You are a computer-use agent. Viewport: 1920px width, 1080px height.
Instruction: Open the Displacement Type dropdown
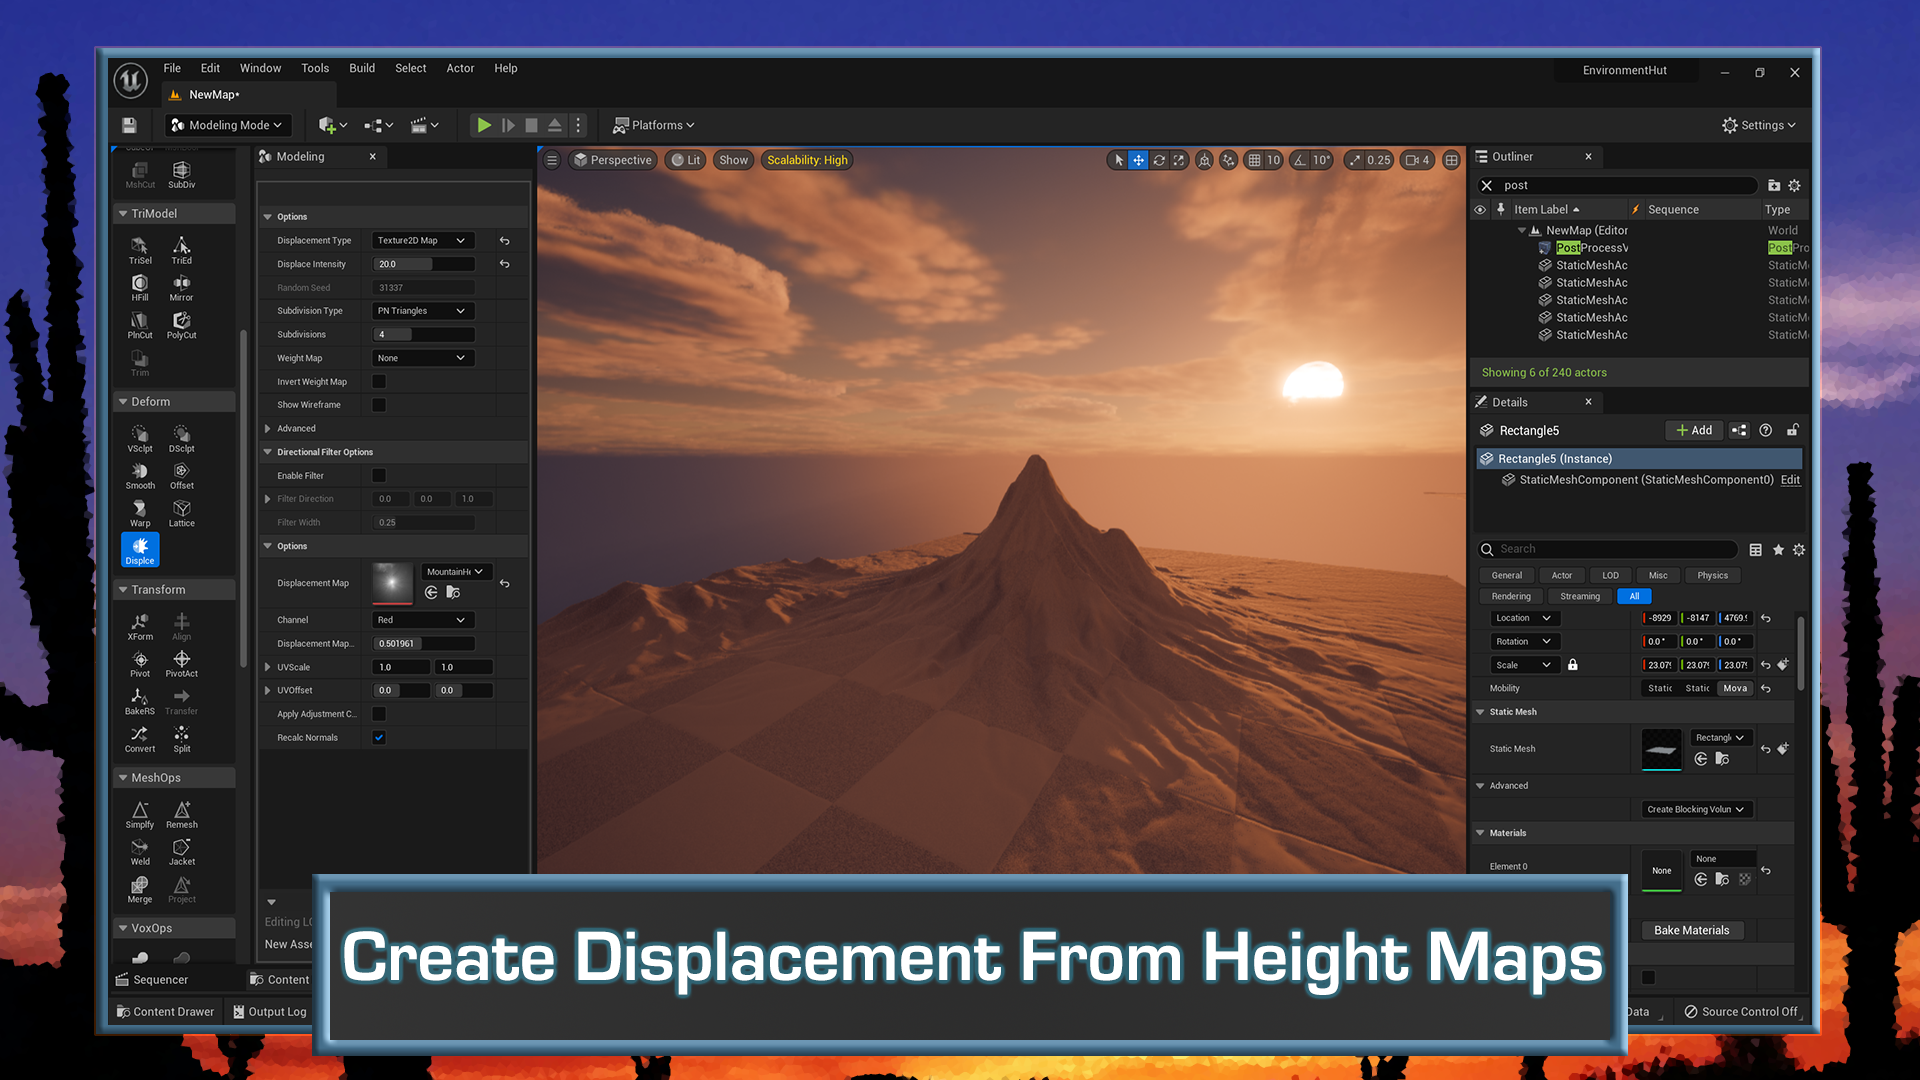tap(422, 241)
